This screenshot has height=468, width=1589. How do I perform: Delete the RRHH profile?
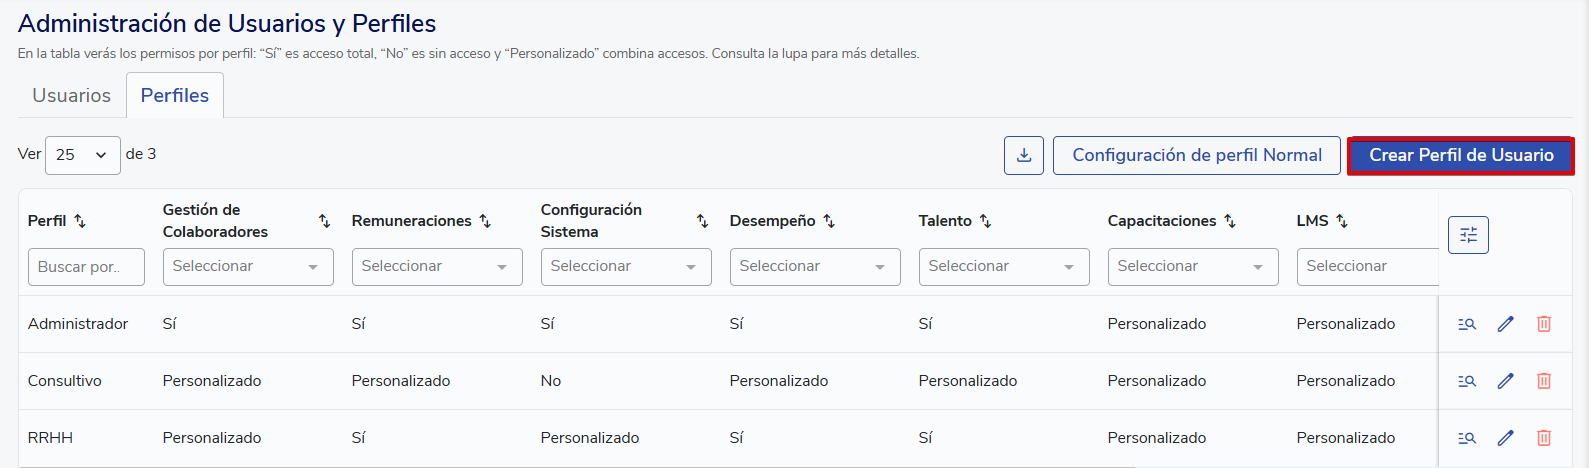[1543, 438]
